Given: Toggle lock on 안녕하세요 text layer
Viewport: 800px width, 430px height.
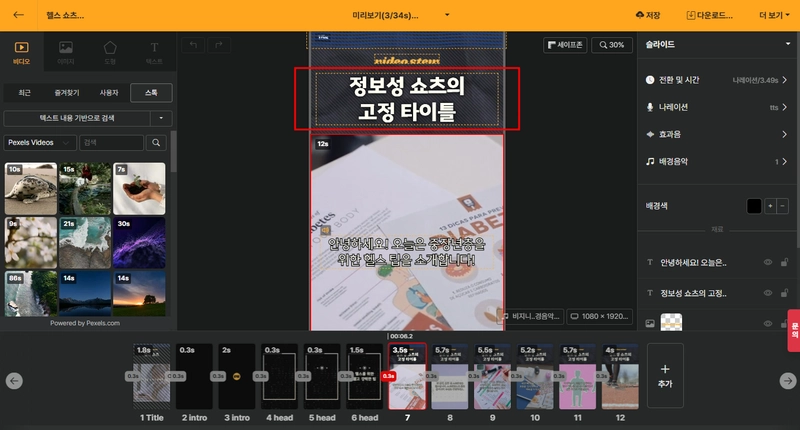Looking at the screenshot, I should 784,262.
